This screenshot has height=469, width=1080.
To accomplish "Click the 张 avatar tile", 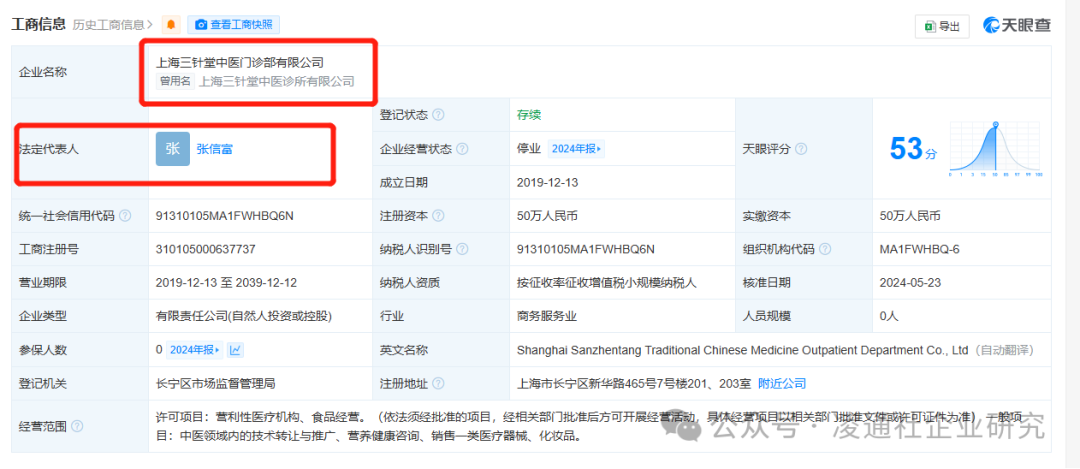I will click(173, 149).
